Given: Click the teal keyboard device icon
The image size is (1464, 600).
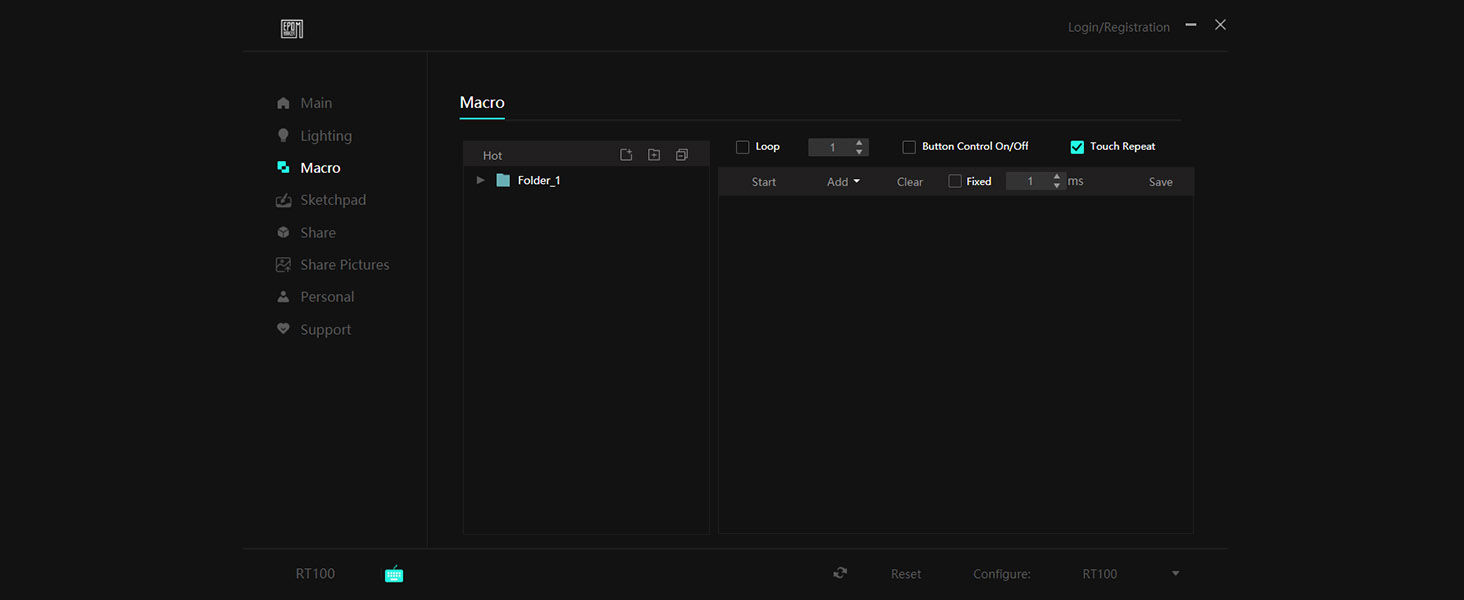Looking at the screenshot, I should pyautogui.click(x=394, y=574).
